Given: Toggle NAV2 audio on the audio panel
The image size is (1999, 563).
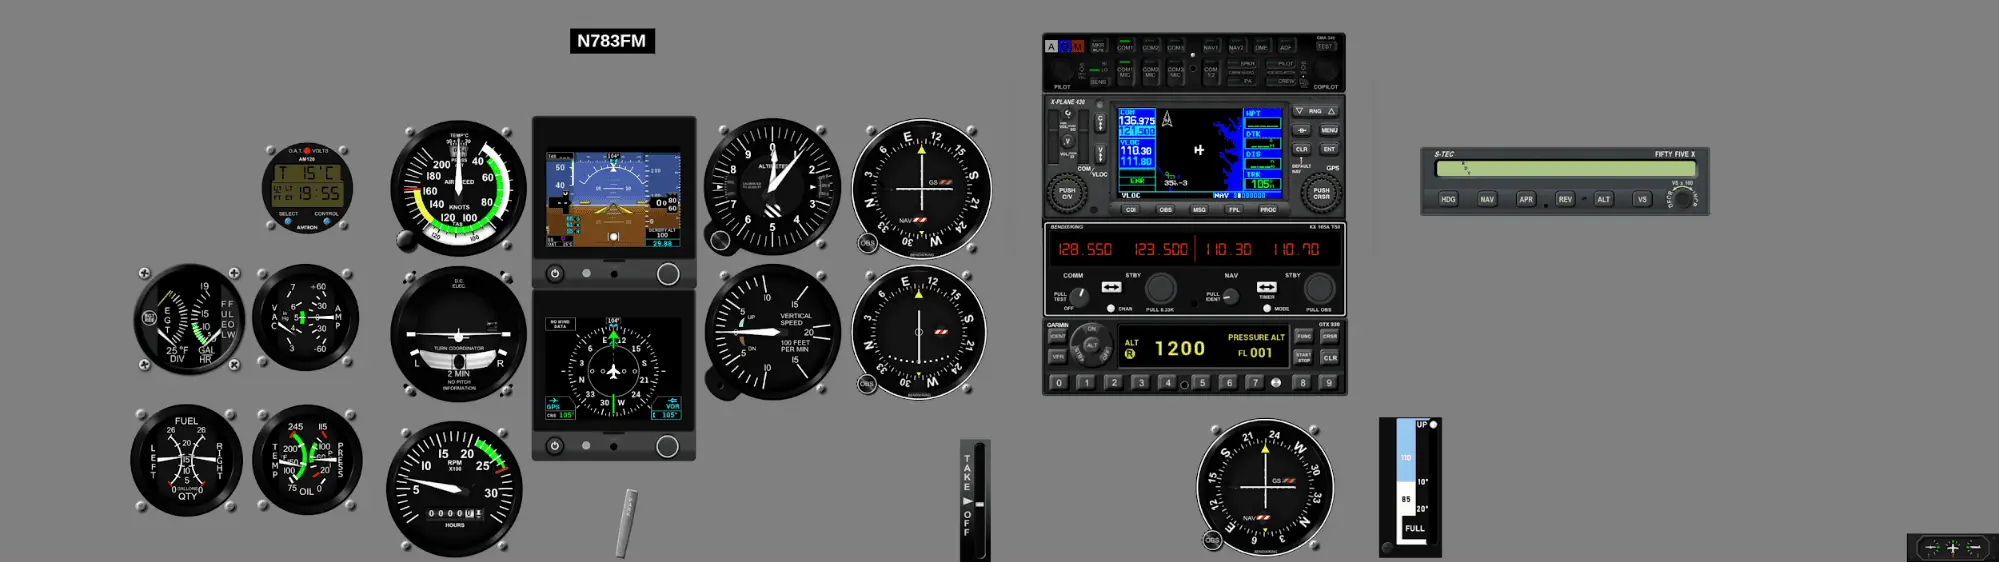Looking at the screenshot, I should tap(1236, 47).
